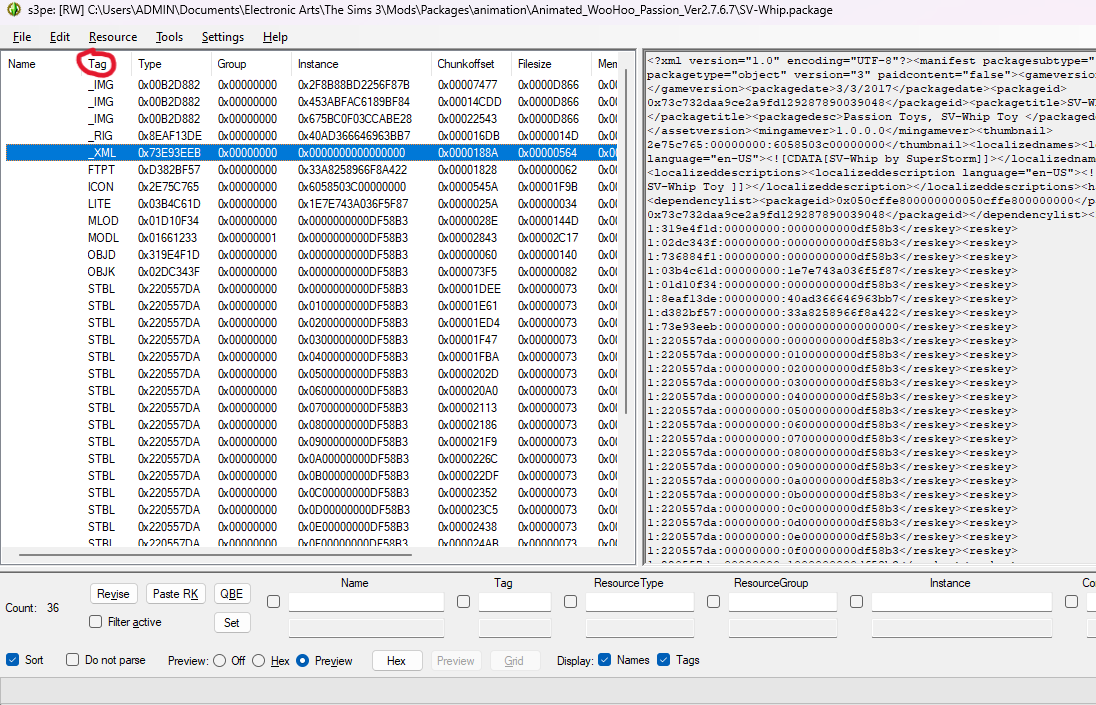Open the Settings menu

[222, 37]
